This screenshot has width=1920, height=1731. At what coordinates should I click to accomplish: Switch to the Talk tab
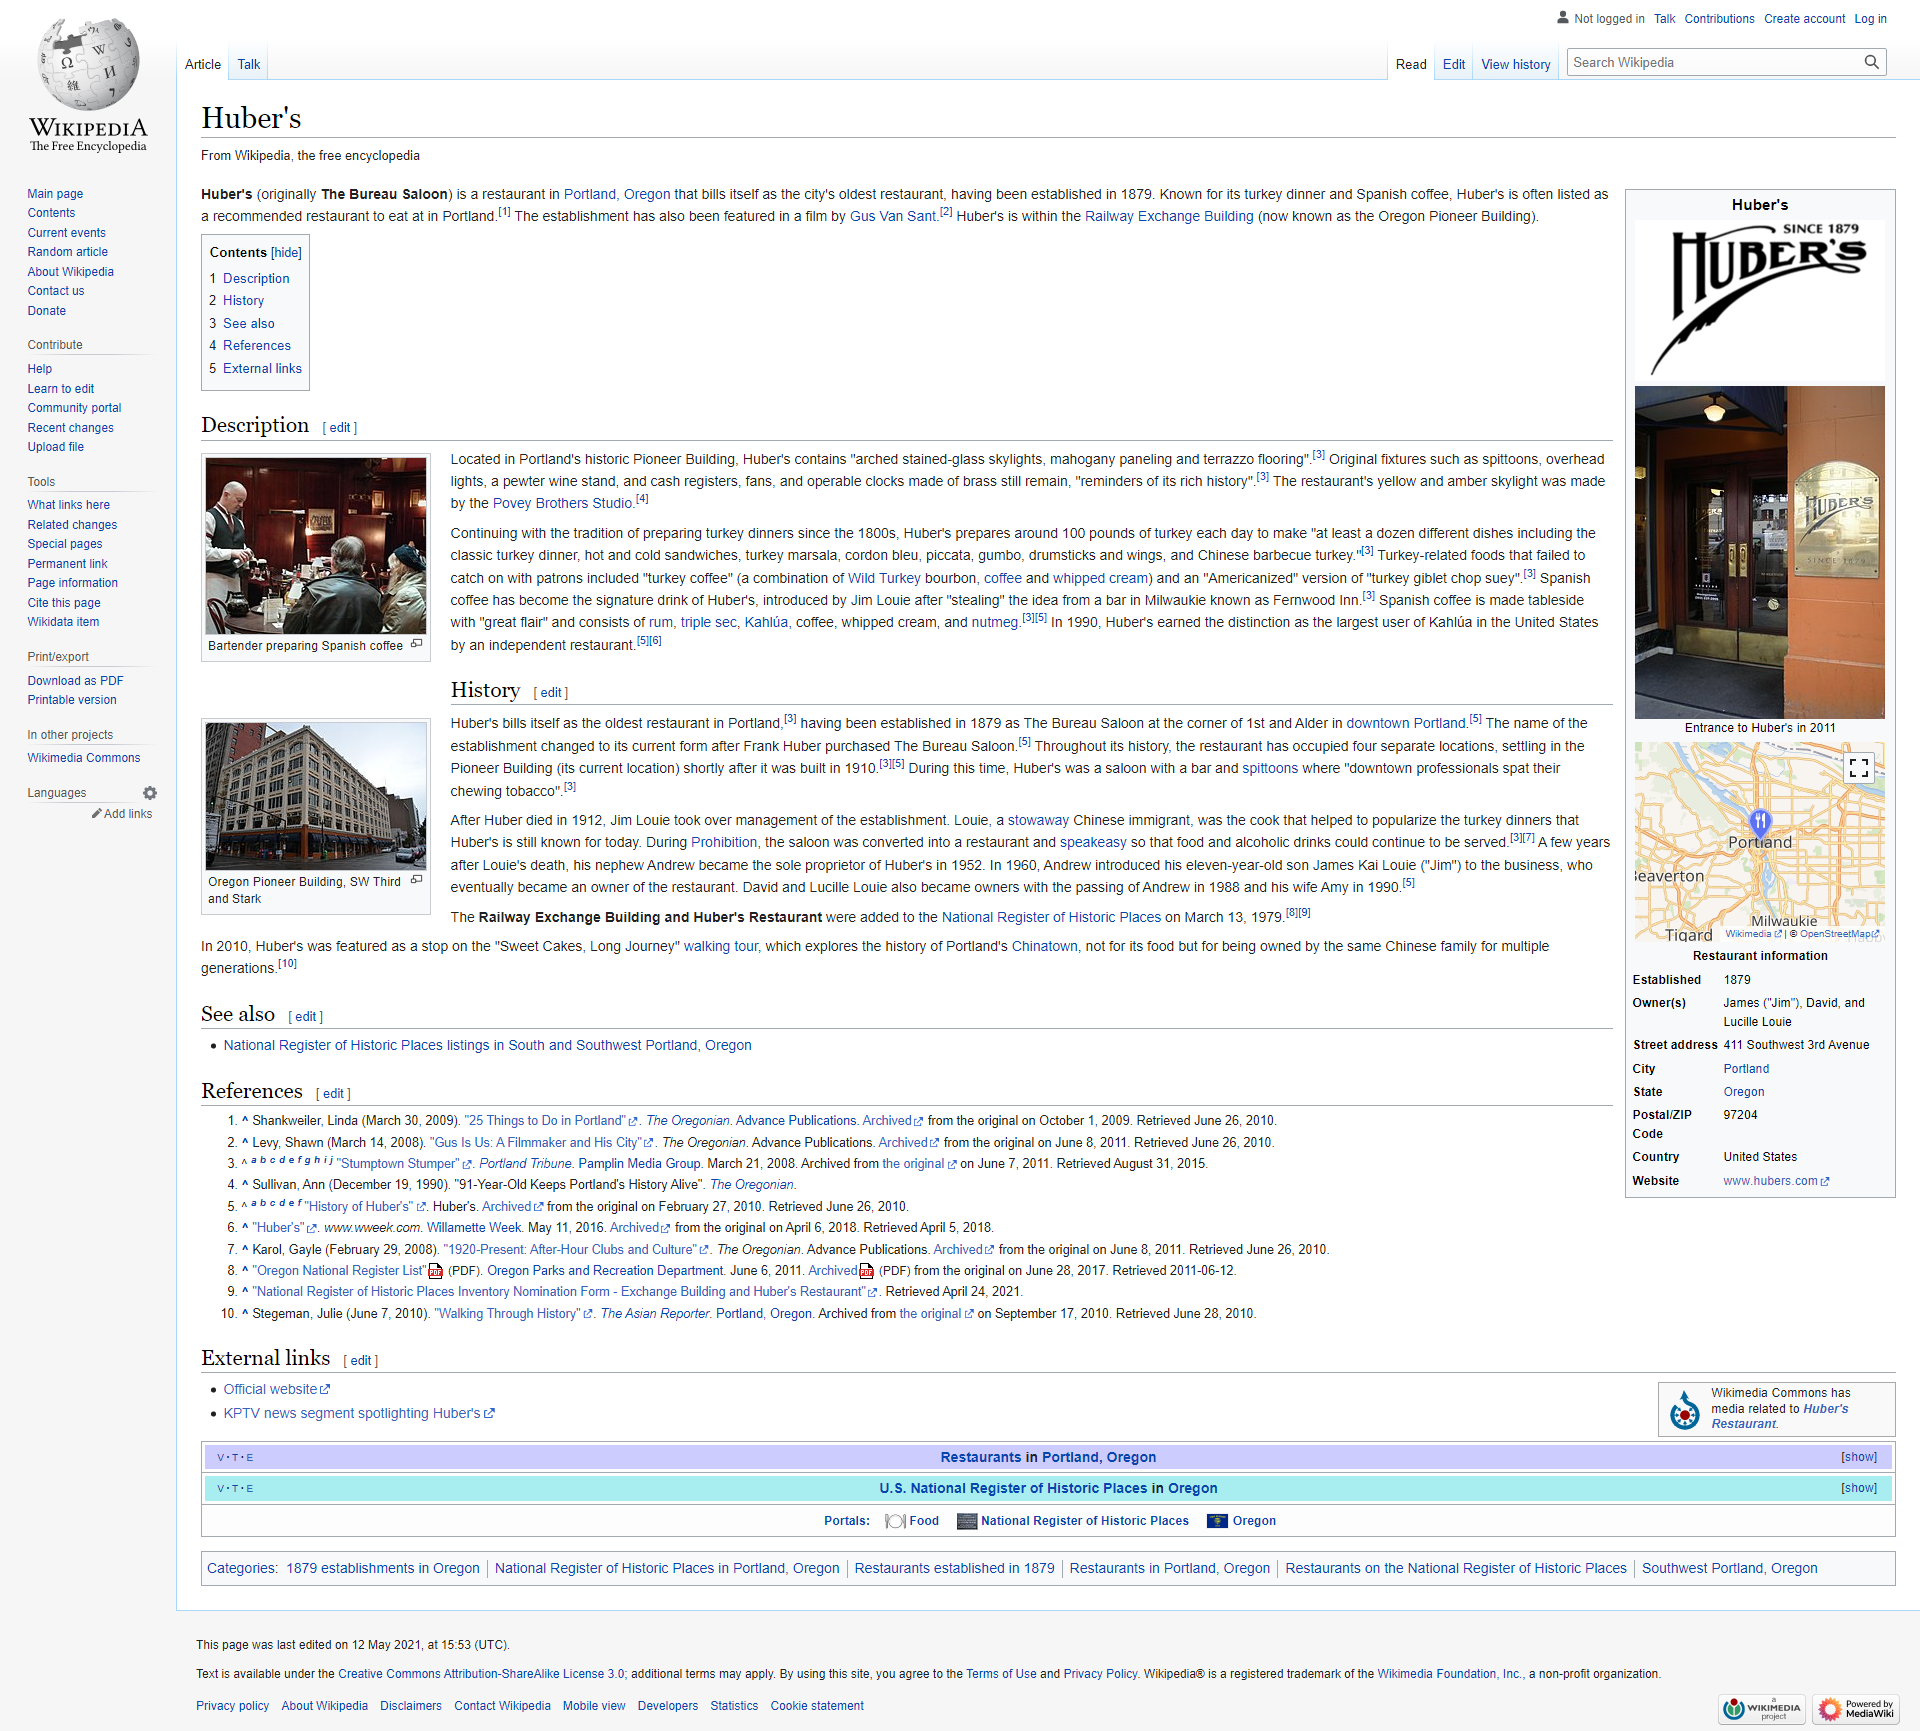[248, 64]
